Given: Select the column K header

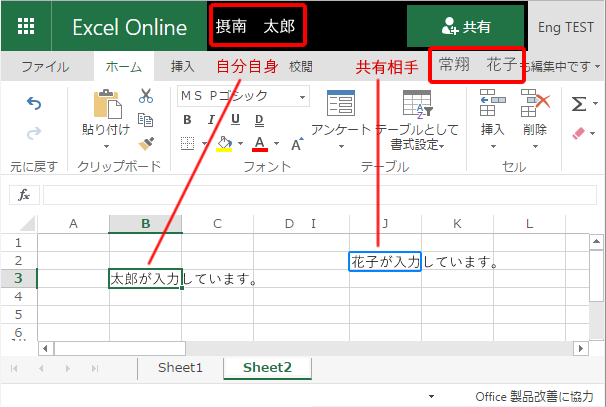Looking at the screenshot, I should click(457, 224).
